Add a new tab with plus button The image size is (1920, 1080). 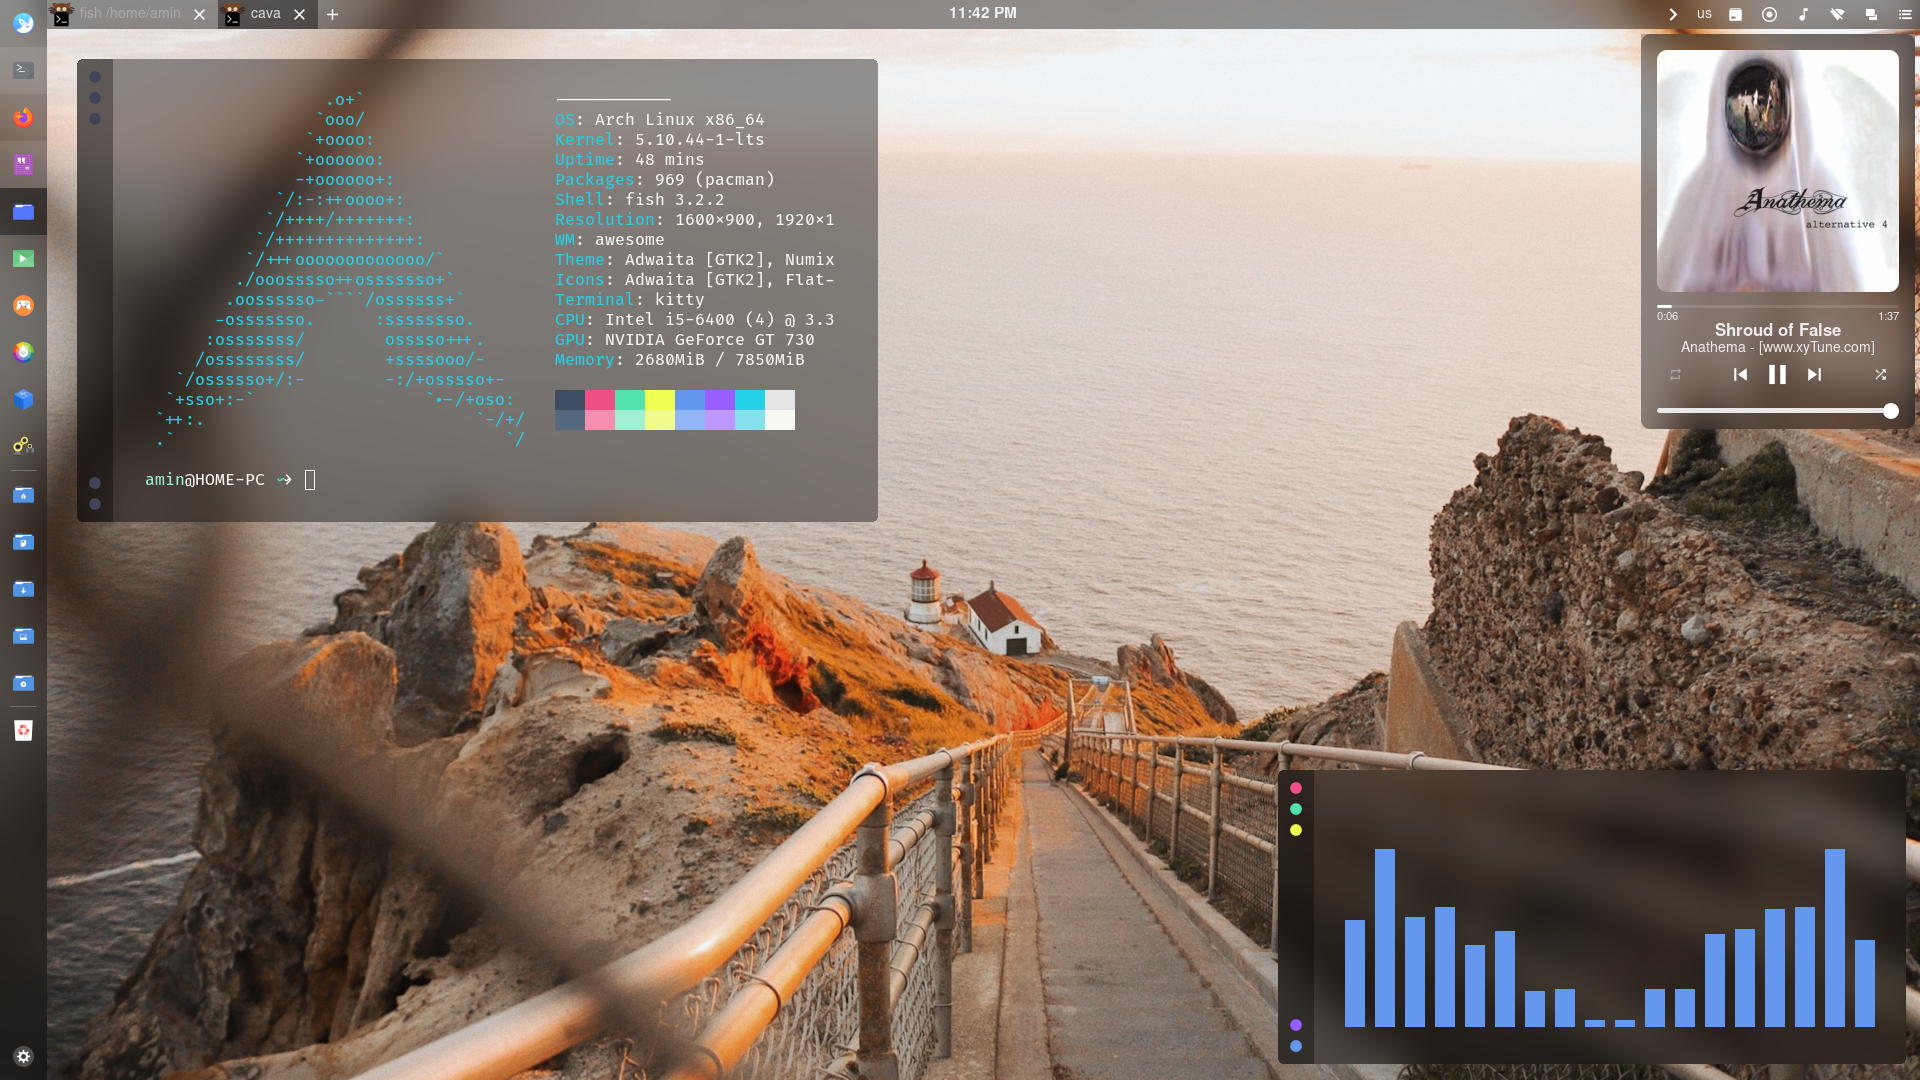click(332, 14)
